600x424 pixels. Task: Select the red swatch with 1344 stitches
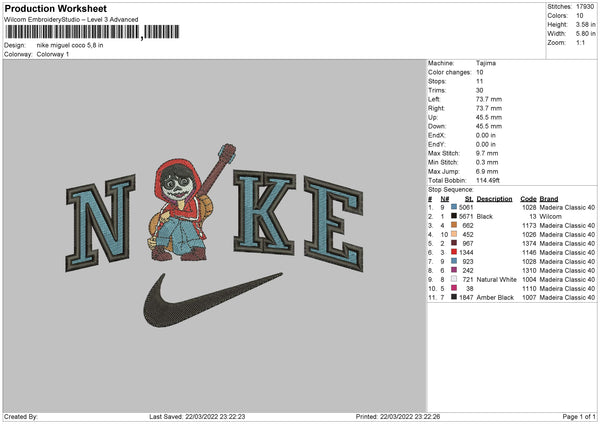point(454,252)
